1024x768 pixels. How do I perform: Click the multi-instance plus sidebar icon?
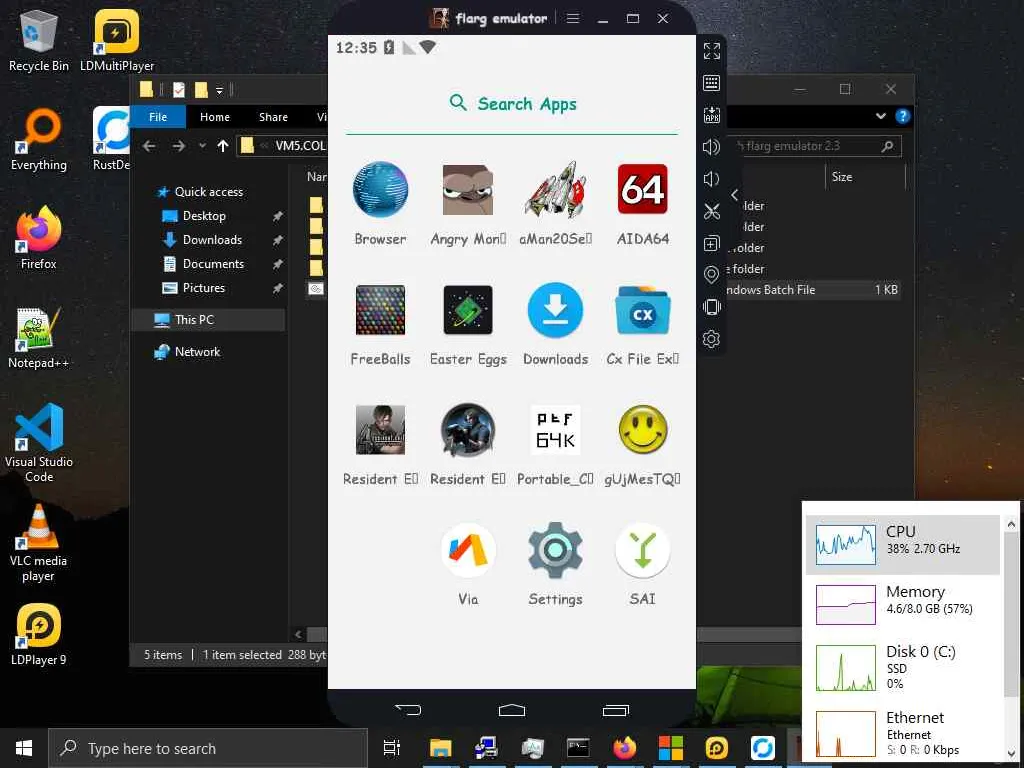[712, 243]
